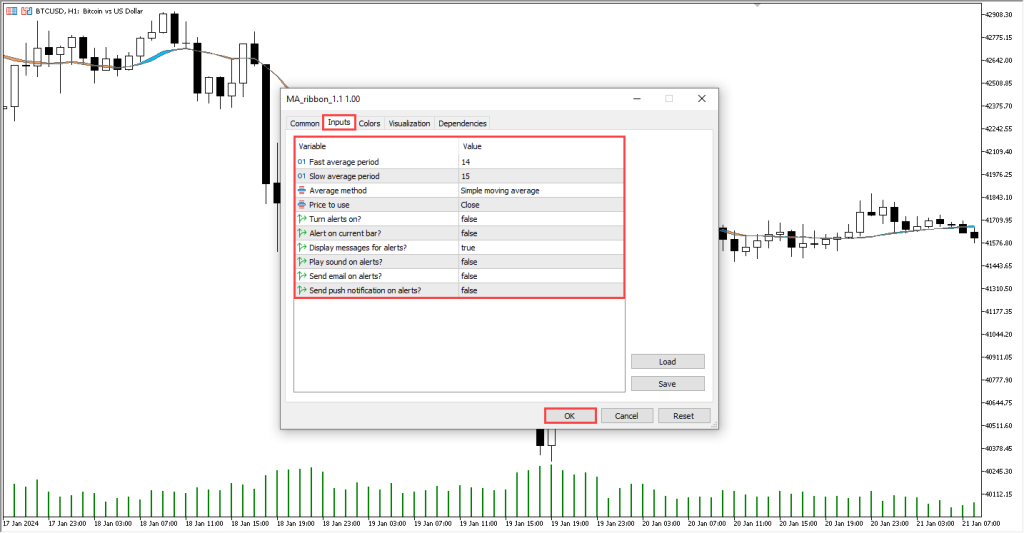Select the Price to use label
The image size is (1024, 533).
coord(329,205)
